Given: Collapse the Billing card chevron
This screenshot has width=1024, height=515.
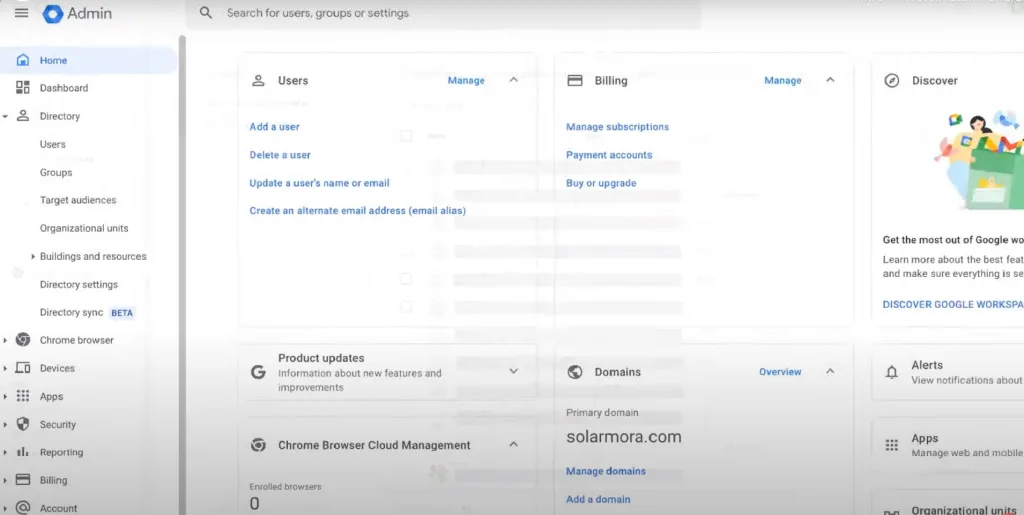Looking at the screenshot, I should 830,80.
